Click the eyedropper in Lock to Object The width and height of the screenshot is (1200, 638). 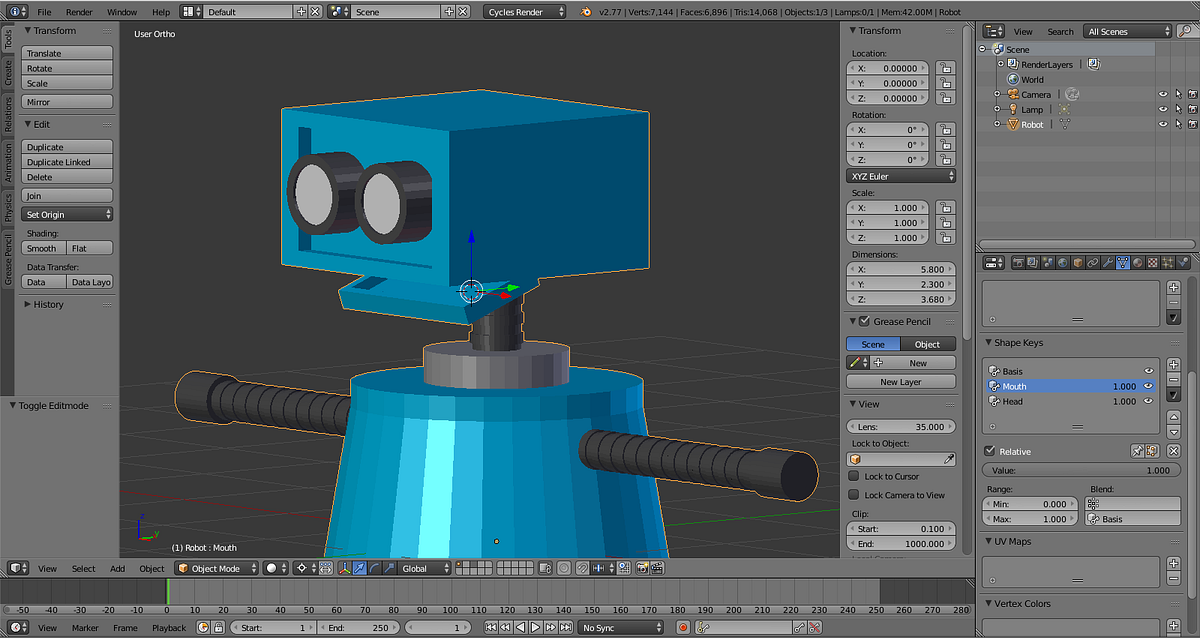[949, 458]
